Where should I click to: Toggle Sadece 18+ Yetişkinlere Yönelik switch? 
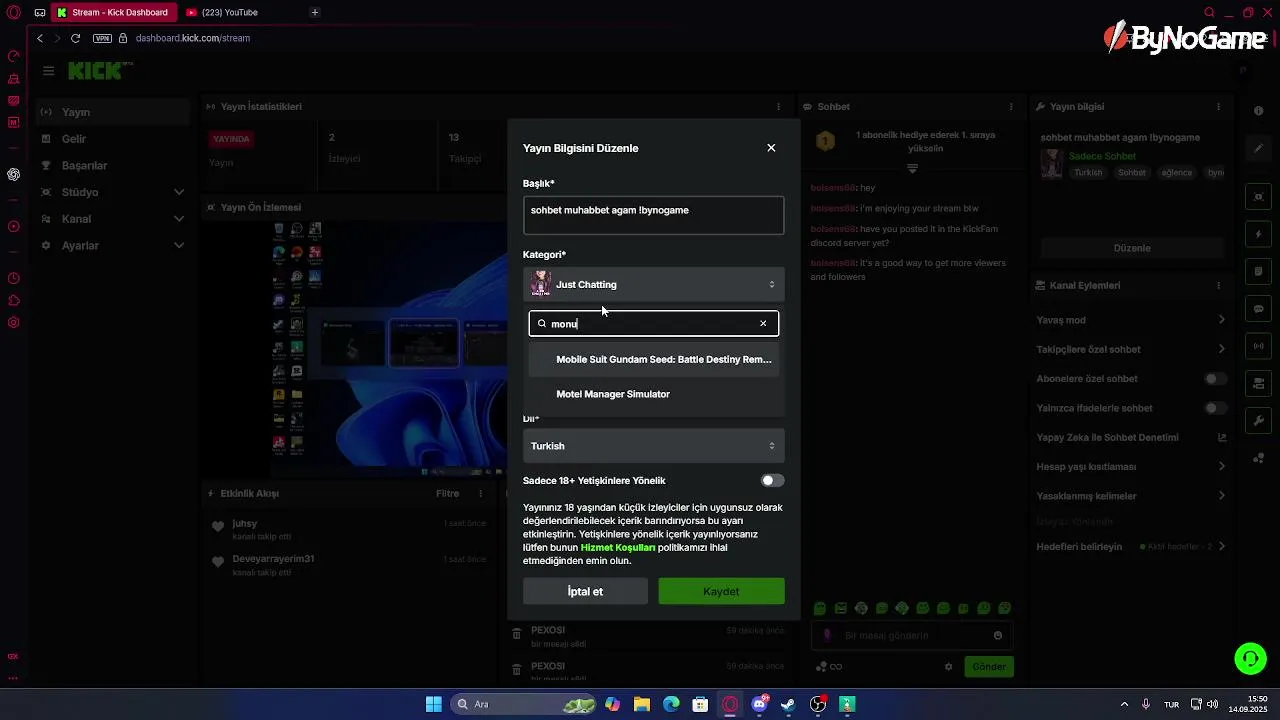point(772,481)
